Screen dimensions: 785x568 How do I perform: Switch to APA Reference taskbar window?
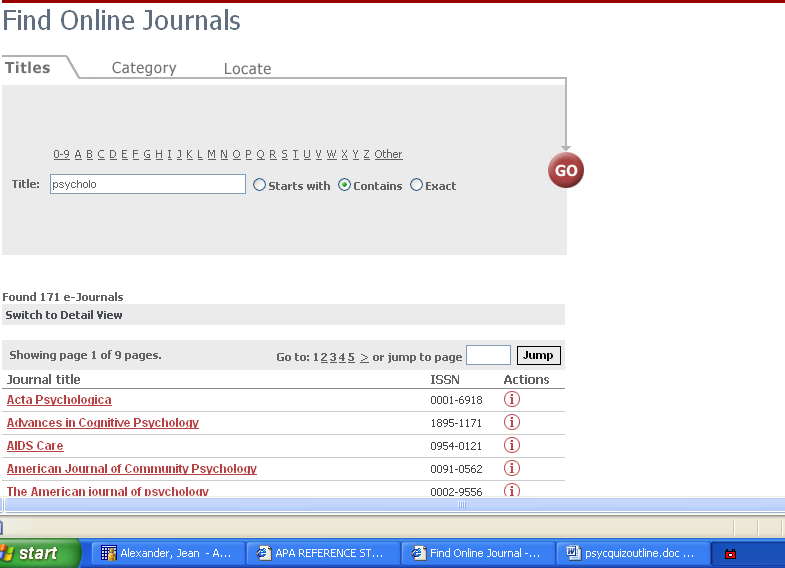[322, 553]
